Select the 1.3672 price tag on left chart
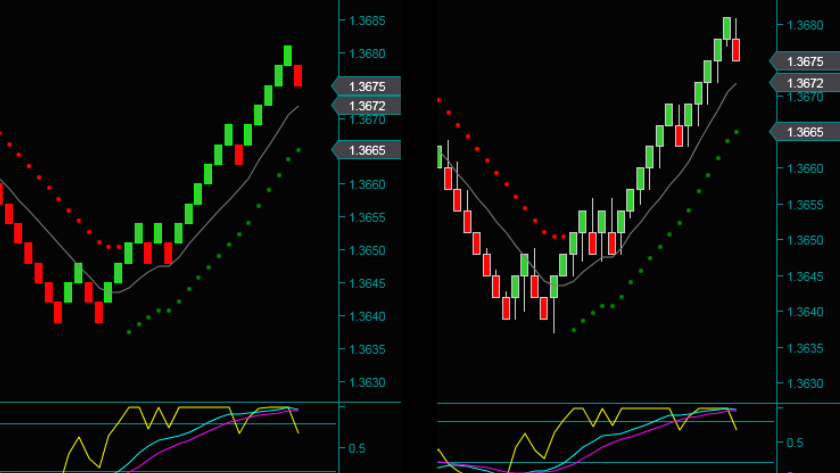840x473 pixels. (367, 105)
